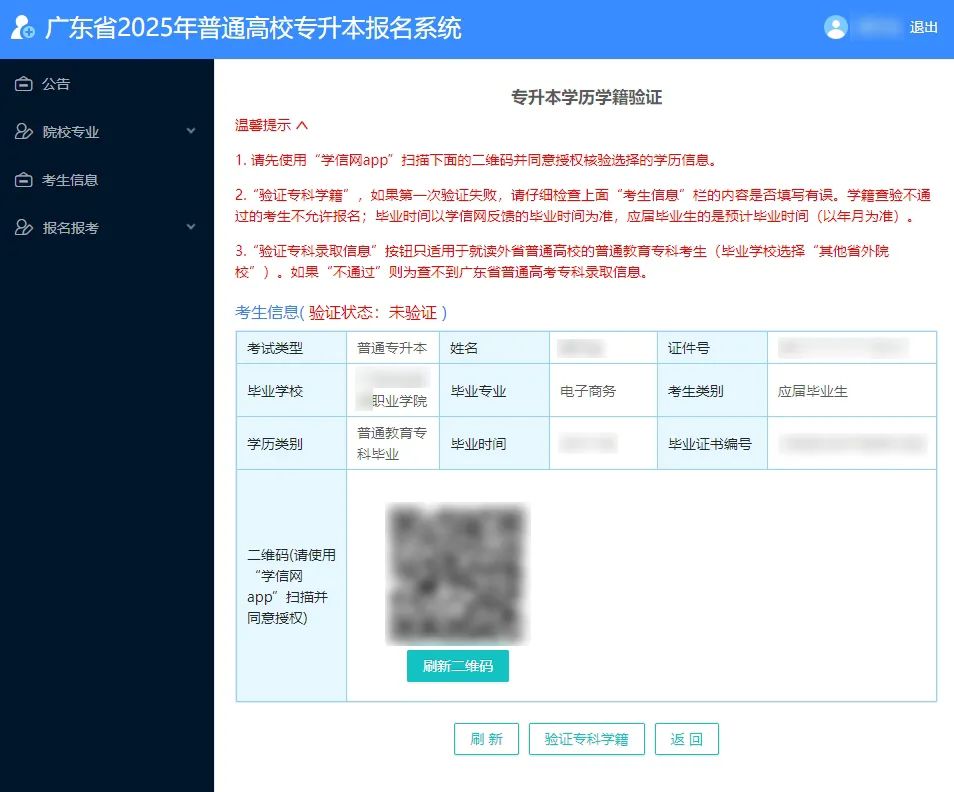
Task: Click the 验证专科学籍 verification button
Action: tap(586, 739)
